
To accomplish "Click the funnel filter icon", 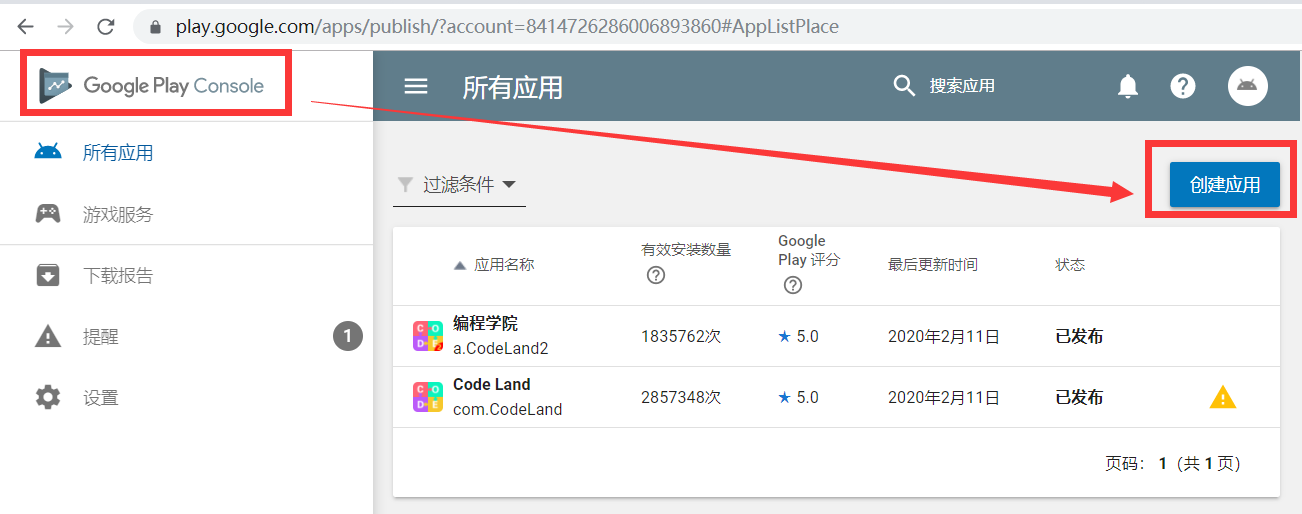I will pos(405,185).
